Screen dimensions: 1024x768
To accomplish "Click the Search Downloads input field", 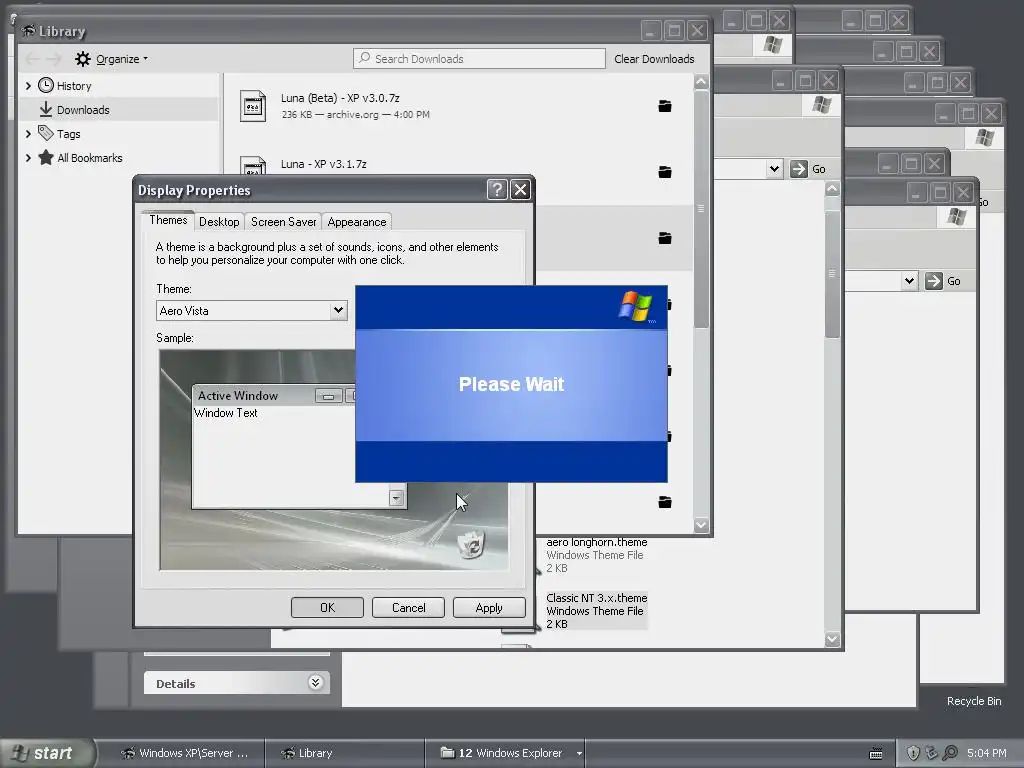I will [x=479, y=58].
